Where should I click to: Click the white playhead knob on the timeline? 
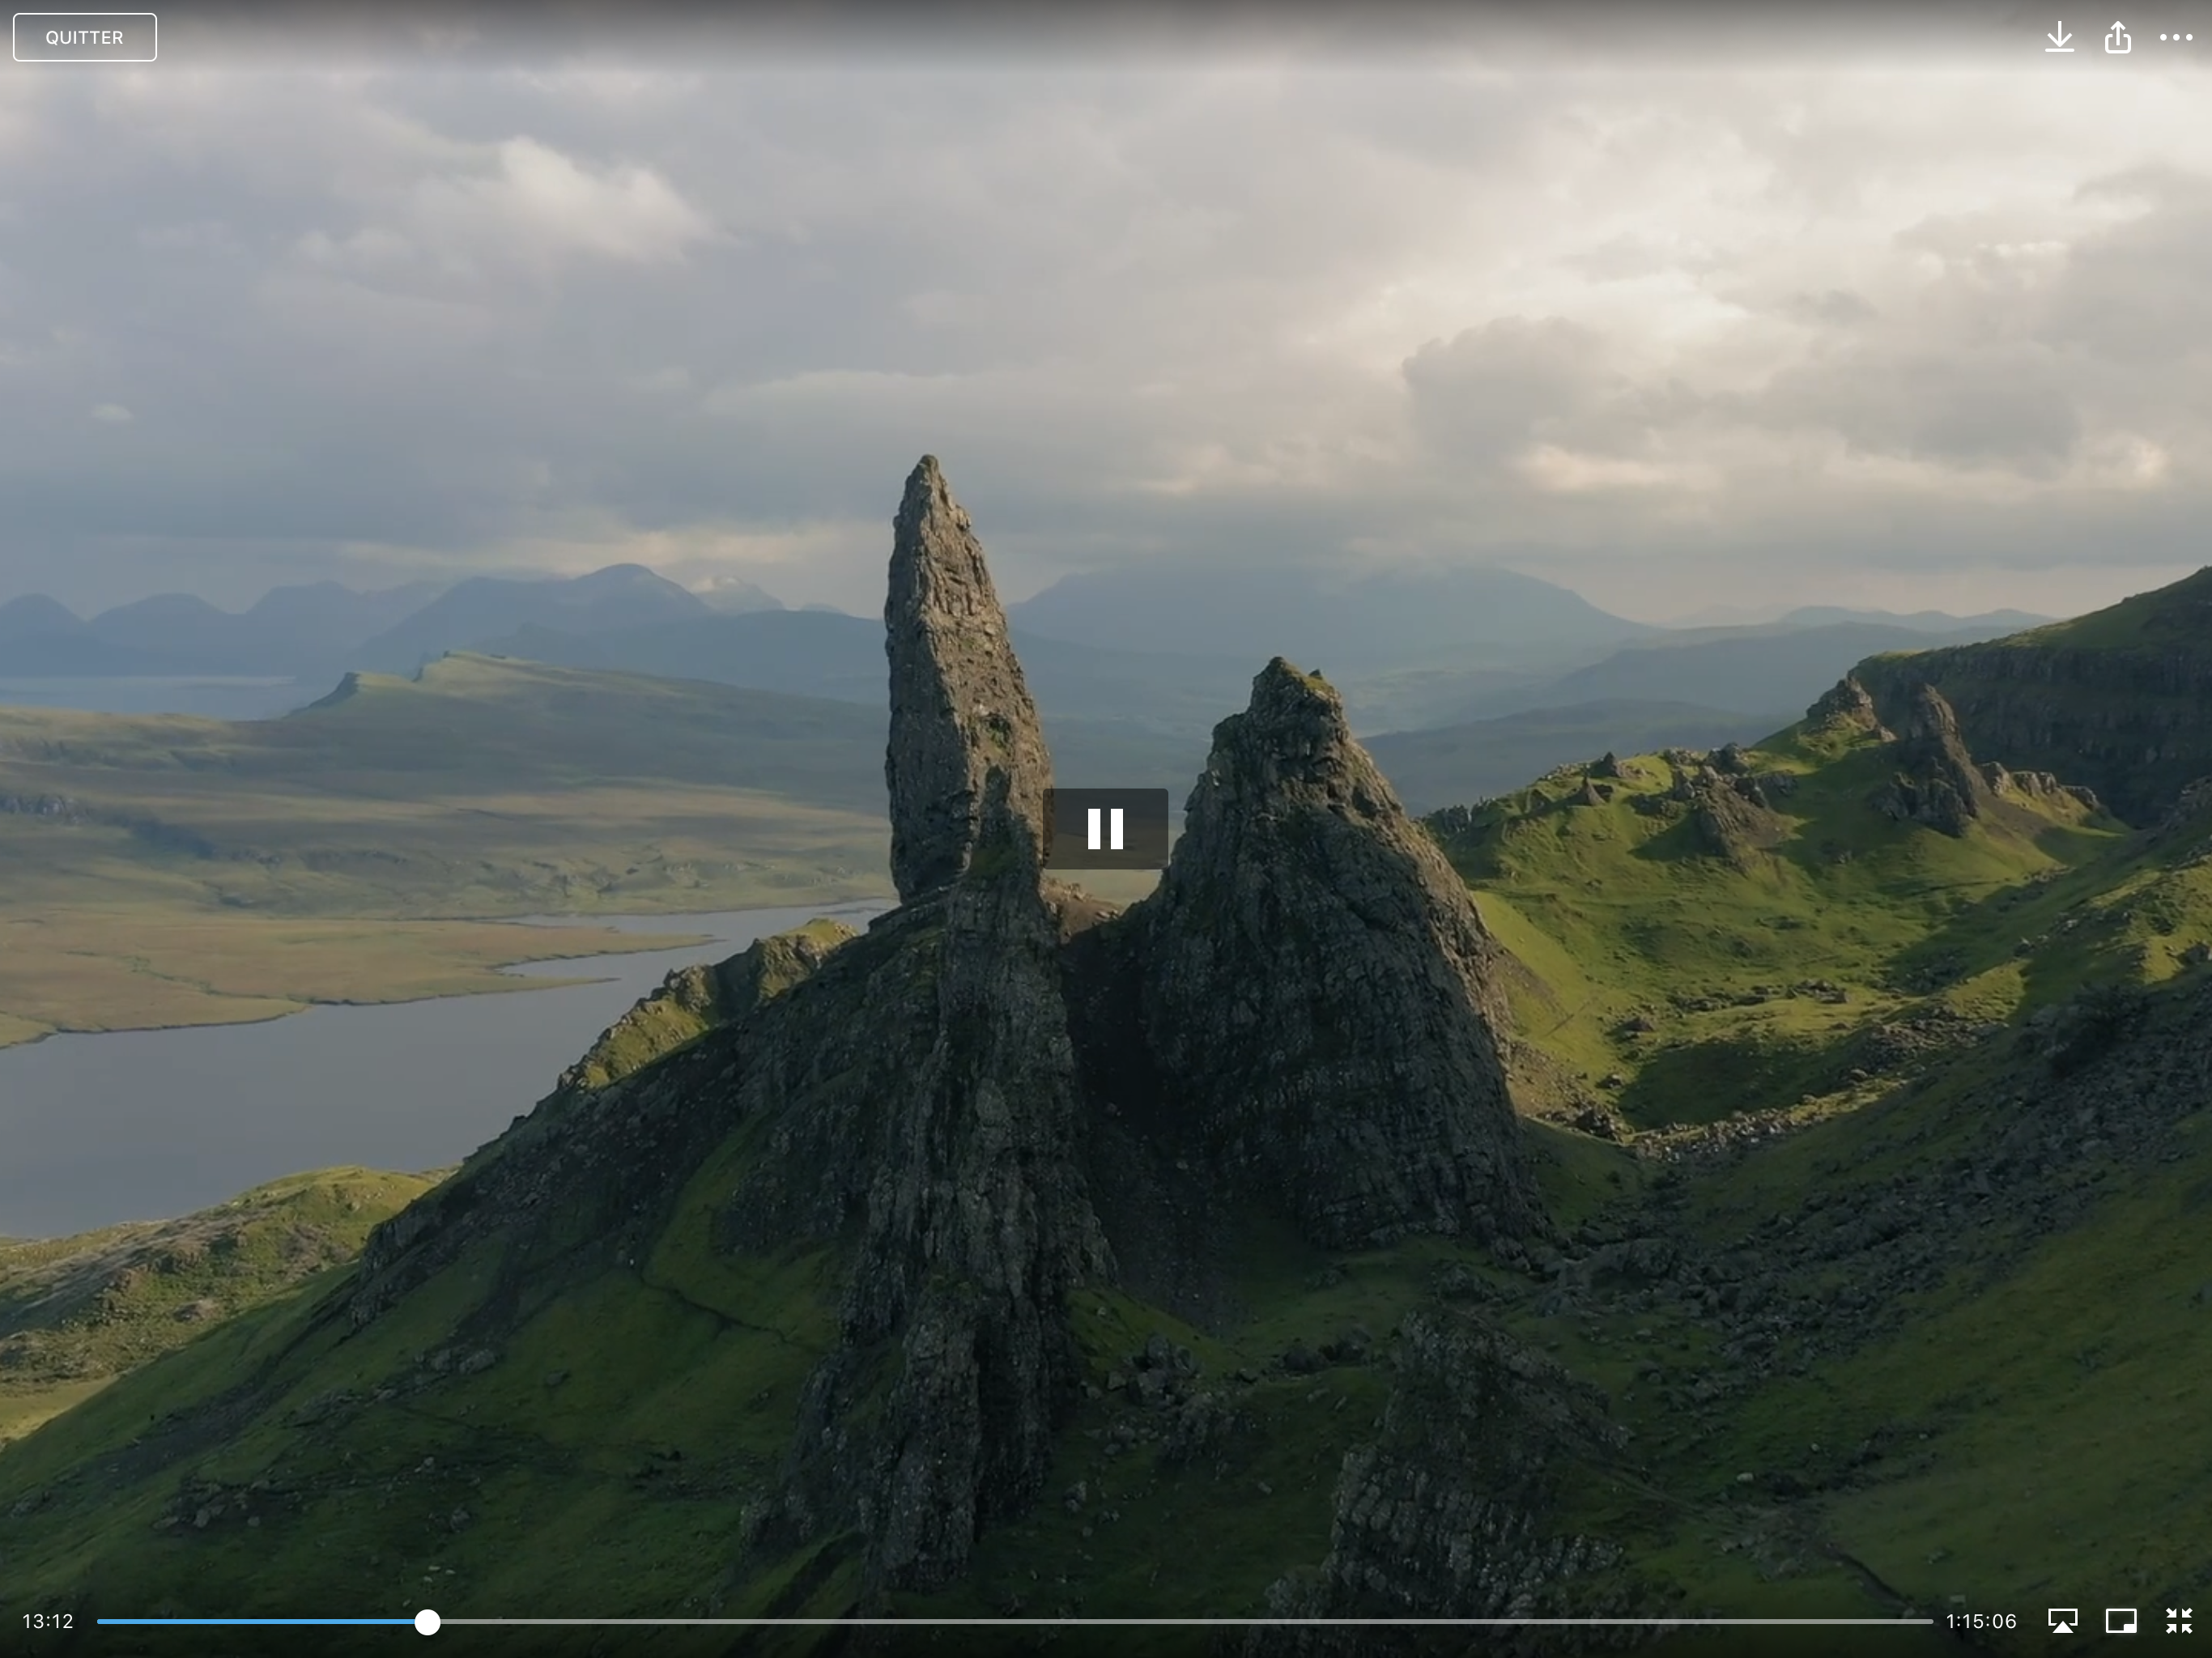tap(427, 1622)
